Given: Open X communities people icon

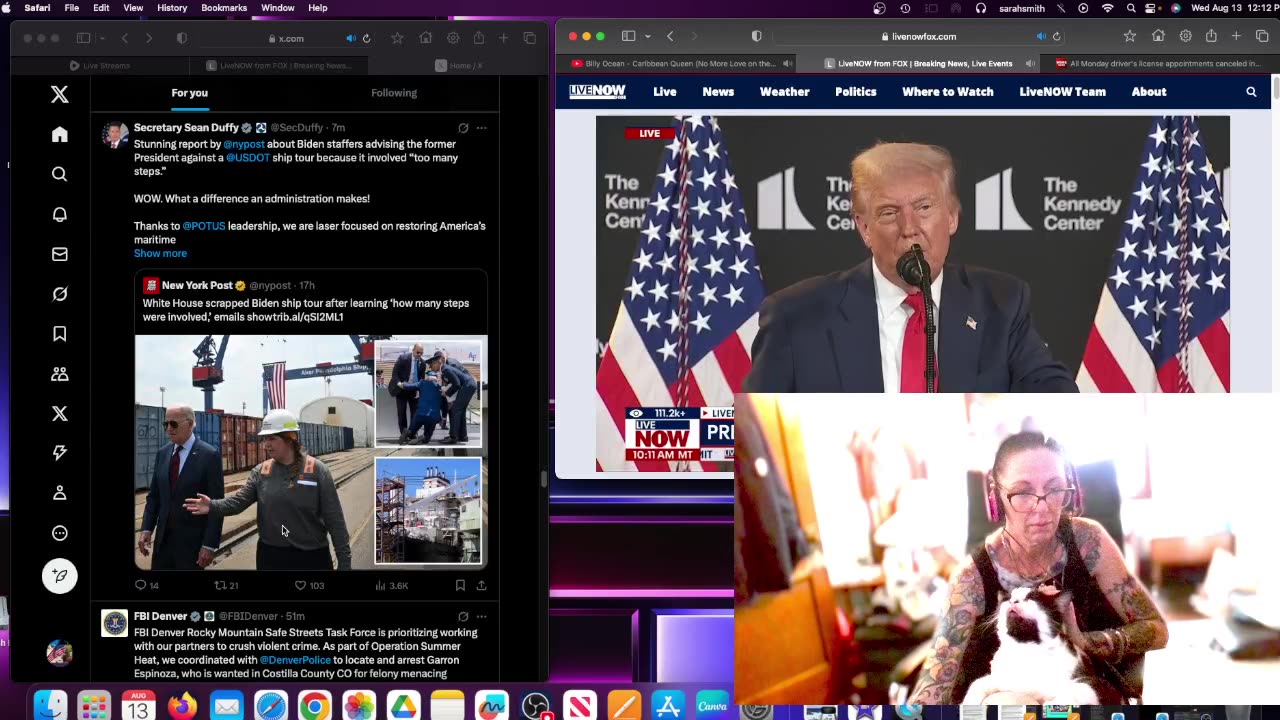Looking at the screenshot, I should 60,374.
